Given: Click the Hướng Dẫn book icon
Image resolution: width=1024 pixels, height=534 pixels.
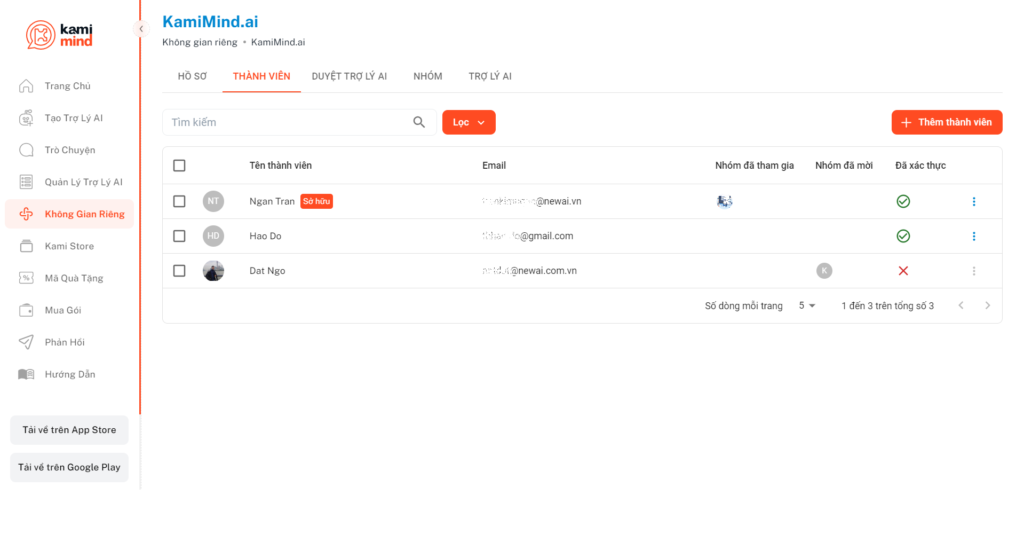Looking at the screenshot, I should (x=26, y=373).
